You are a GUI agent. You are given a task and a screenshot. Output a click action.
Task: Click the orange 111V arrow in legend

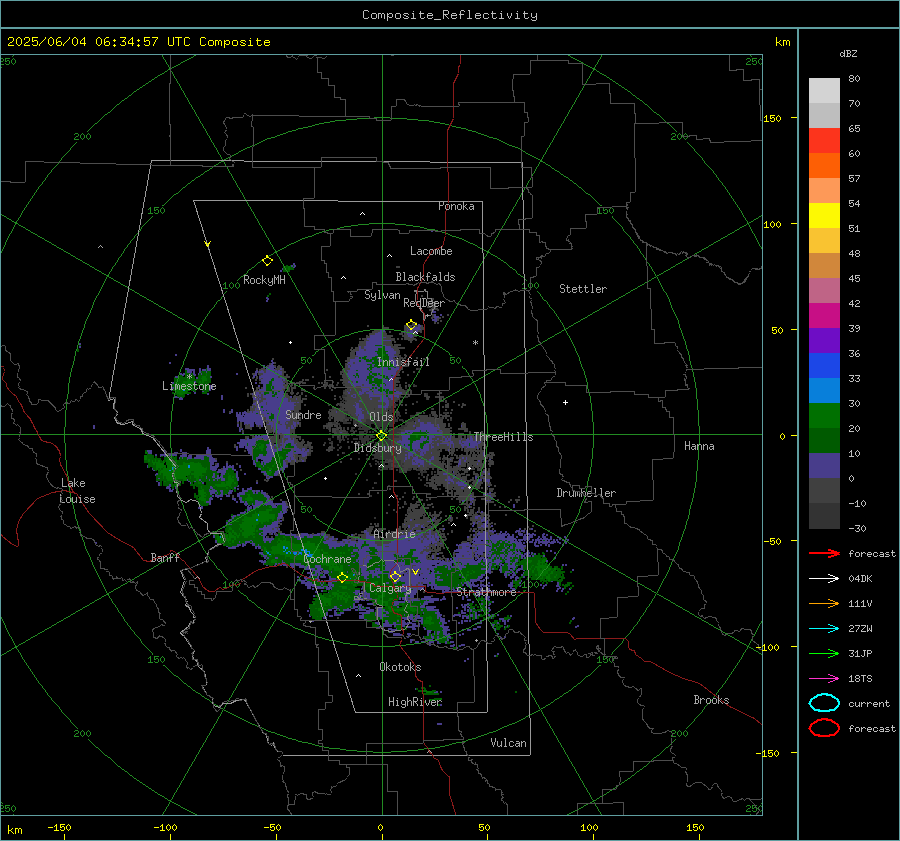[x=824, y=603]
